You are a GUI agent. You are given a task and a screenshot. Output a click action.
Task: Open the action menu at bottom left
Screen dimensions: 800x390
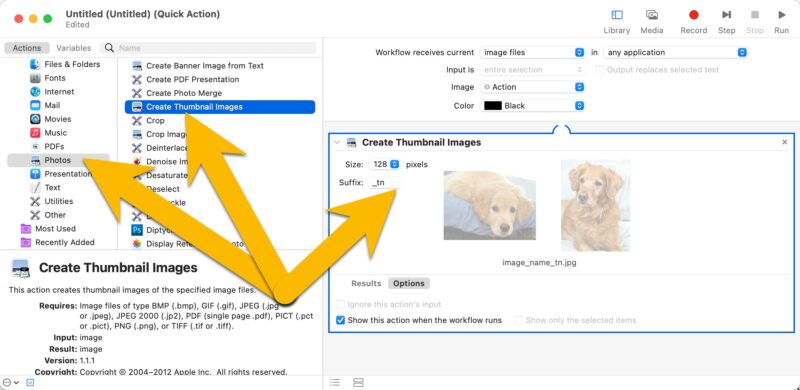10,382
